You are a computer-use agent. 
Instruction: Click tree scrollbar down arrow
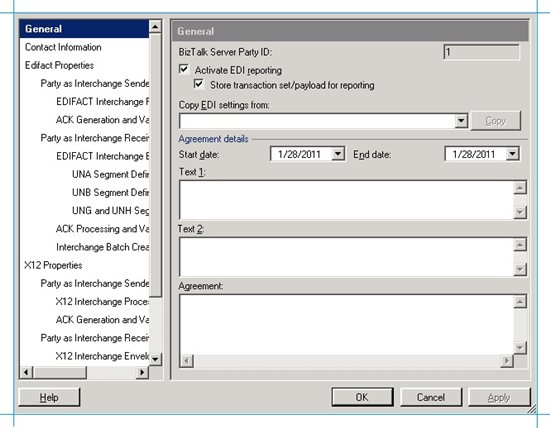[155, 359]
